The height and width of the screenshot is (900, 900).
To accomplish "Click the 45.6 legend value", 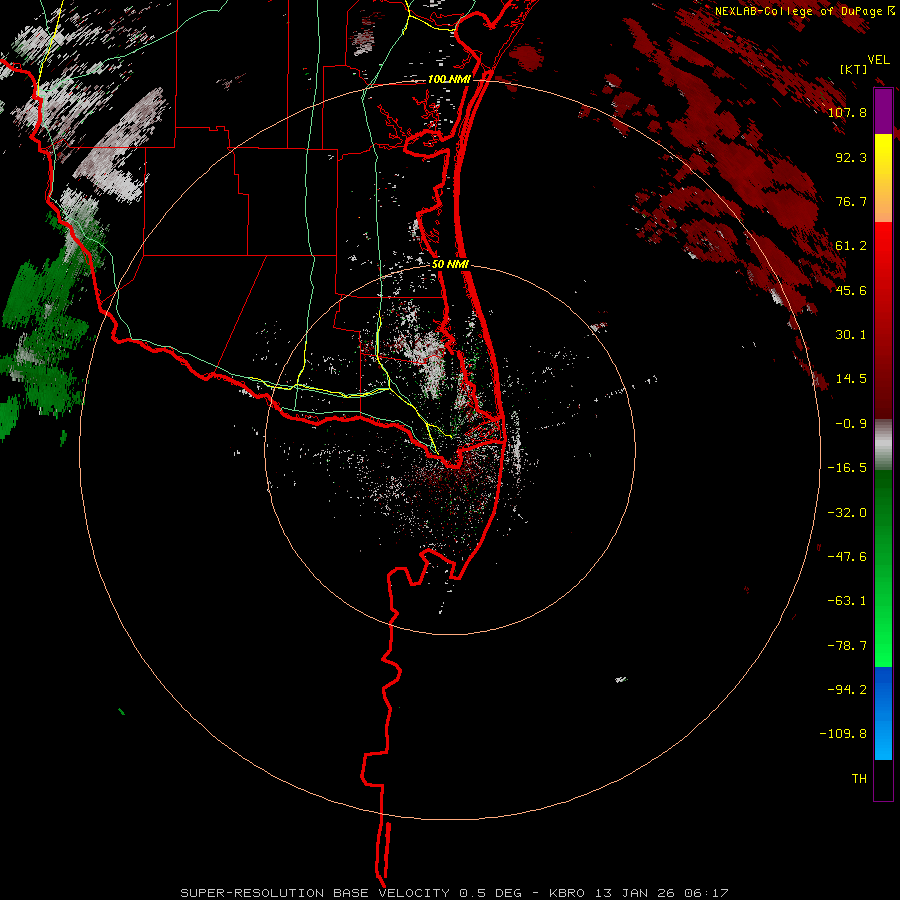I will click(x=851, y=290).
